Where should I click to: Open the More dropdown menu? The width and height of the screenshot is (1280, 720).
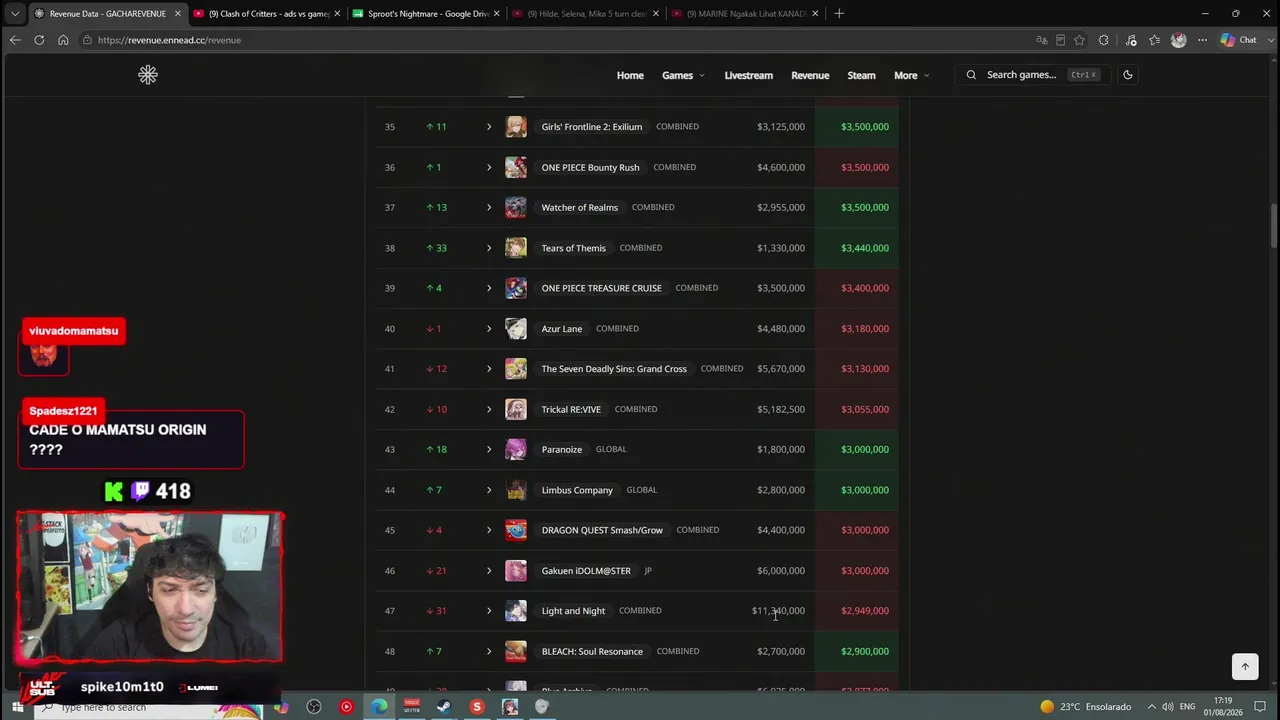911,75
